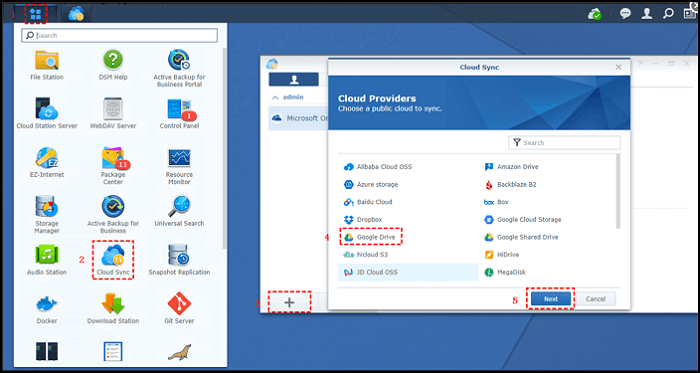The width and height of the screenshot is (700, 373).
Task: Open Control Panel
Action: click(x=179, y=114)
